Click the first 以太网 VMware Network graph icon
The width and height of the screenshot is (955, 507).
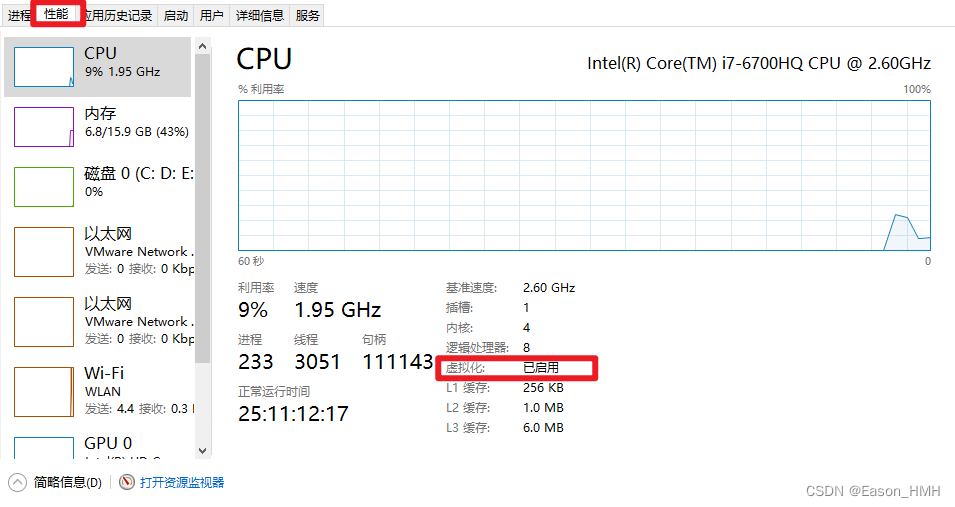coord(44,252)
